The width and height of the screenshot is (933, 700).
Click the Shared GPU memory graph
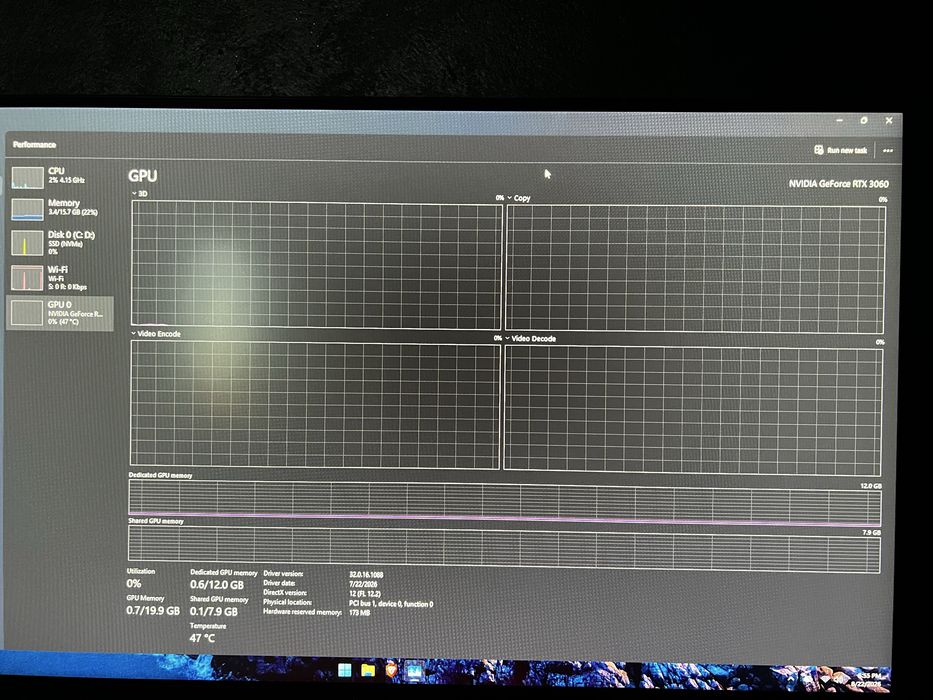click(504, 549)
